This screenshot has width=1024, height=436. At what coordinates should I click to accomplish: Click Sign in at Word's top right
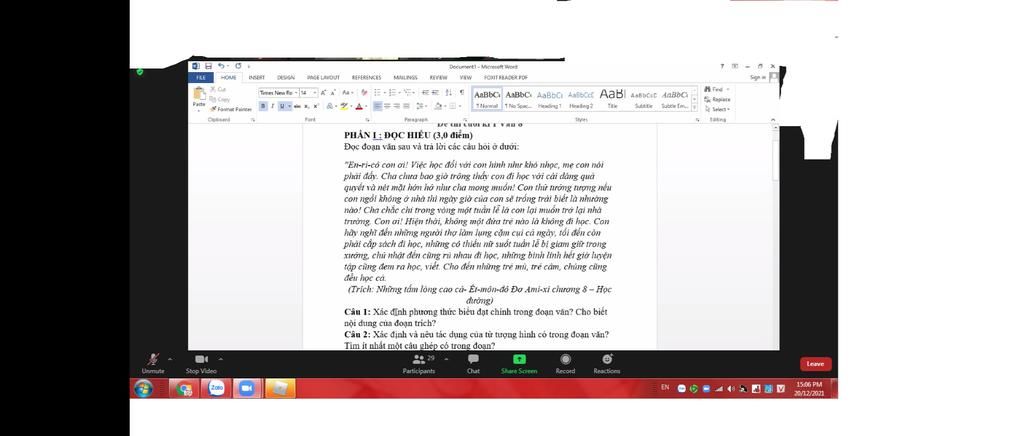pyautogui.click(x=758, y=77)
